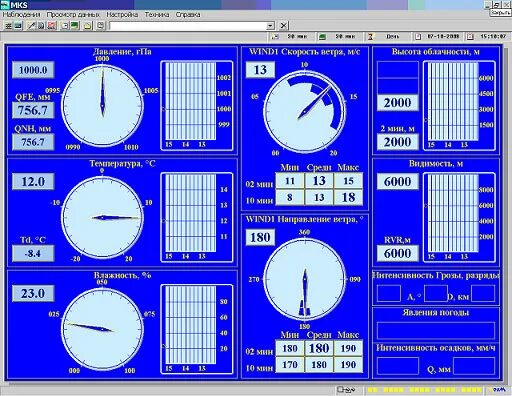Open the Справка menu
This screenshot has height=396, width=512.
click(188, 15)
